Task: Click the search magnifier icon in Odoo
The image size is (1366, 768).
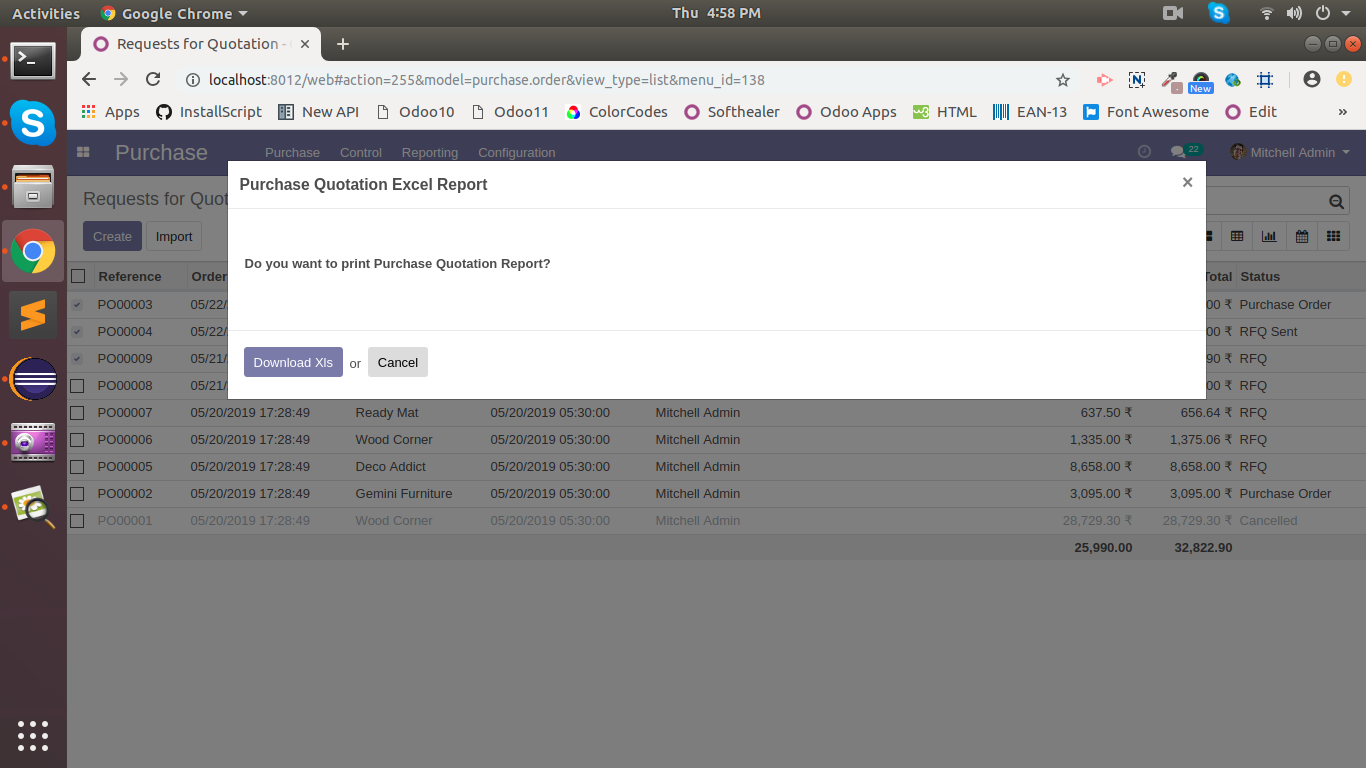Action: 1337,202
